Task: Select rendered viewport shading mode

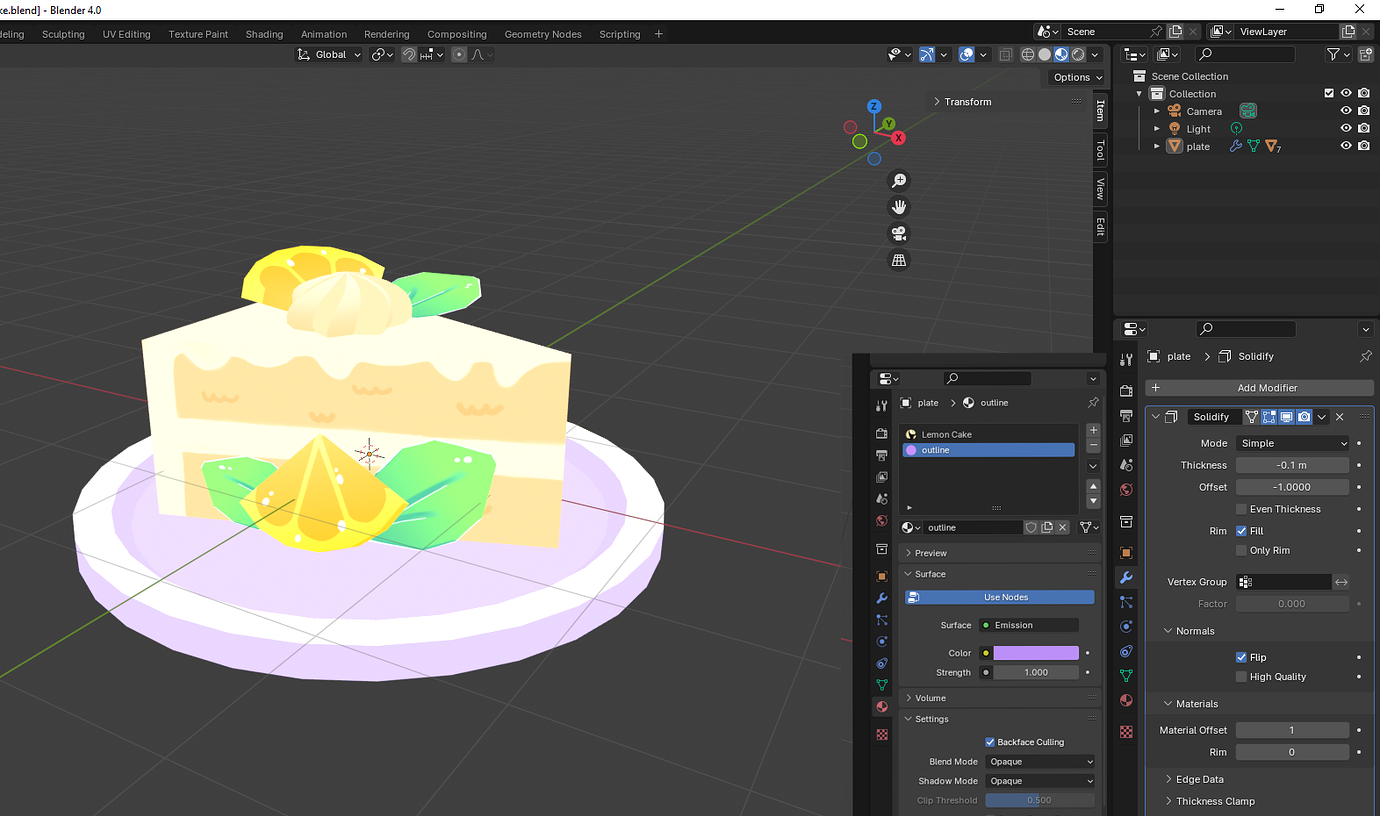Action: tap(1078, 55)
